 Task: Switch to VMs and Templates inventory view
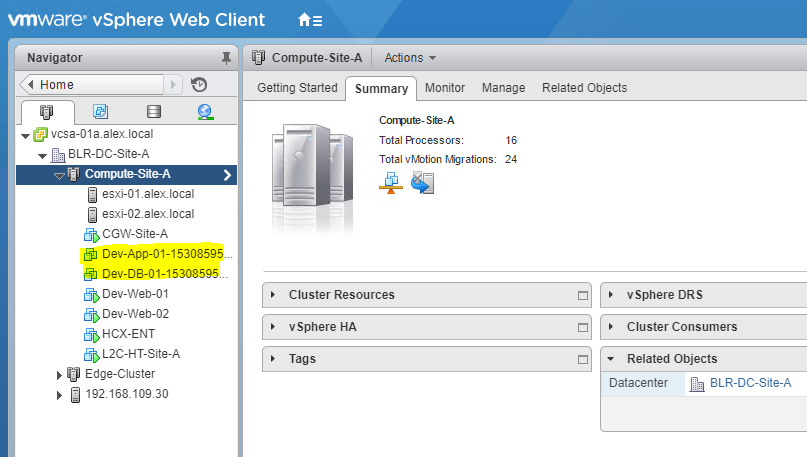[x=100, y=112]
